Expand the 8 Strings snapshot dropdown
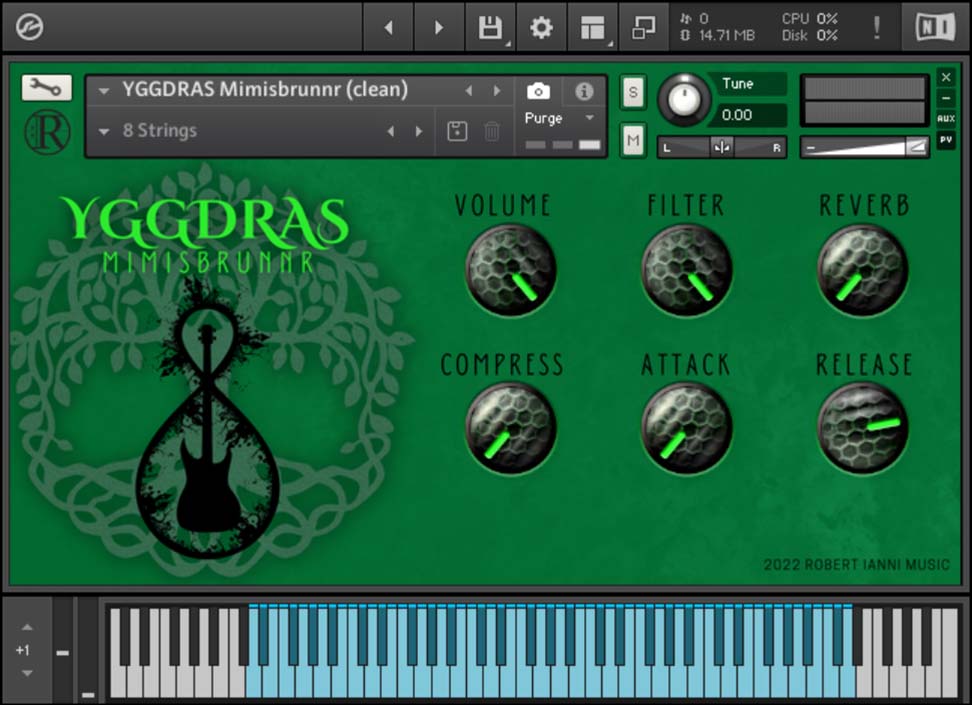 point(104,131)
